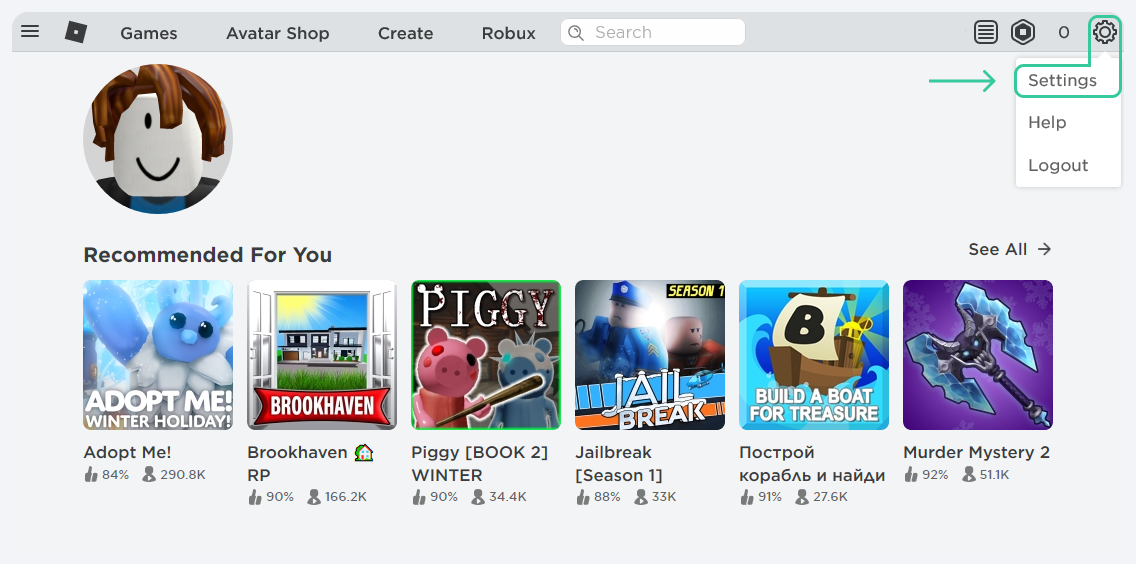Image resolution: width=1136 pixels, height=564 pixels.
Task: Select Logout from the gear menu
Action: pyautogui.click(x=1058, y=166)
